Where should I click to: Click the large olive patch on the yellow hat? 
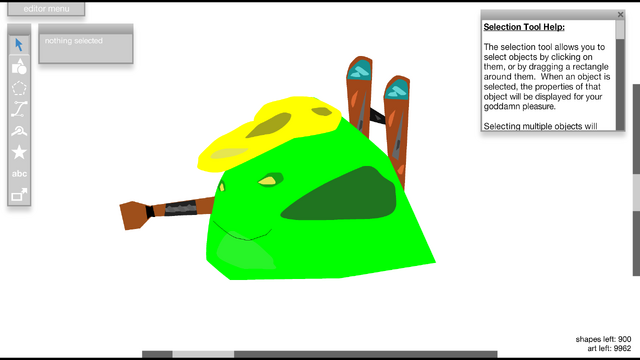269,124
